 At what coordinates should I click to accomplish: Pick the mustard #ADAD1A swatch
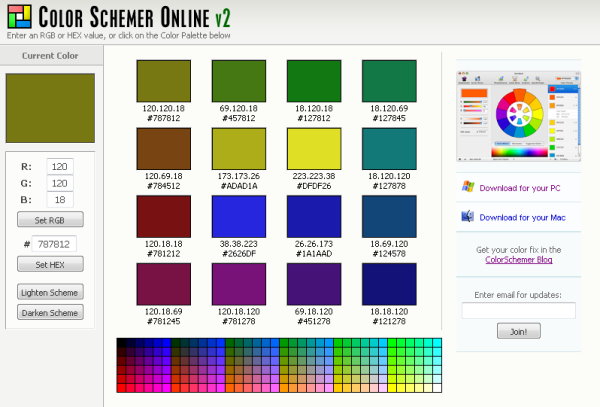(239, 149)
